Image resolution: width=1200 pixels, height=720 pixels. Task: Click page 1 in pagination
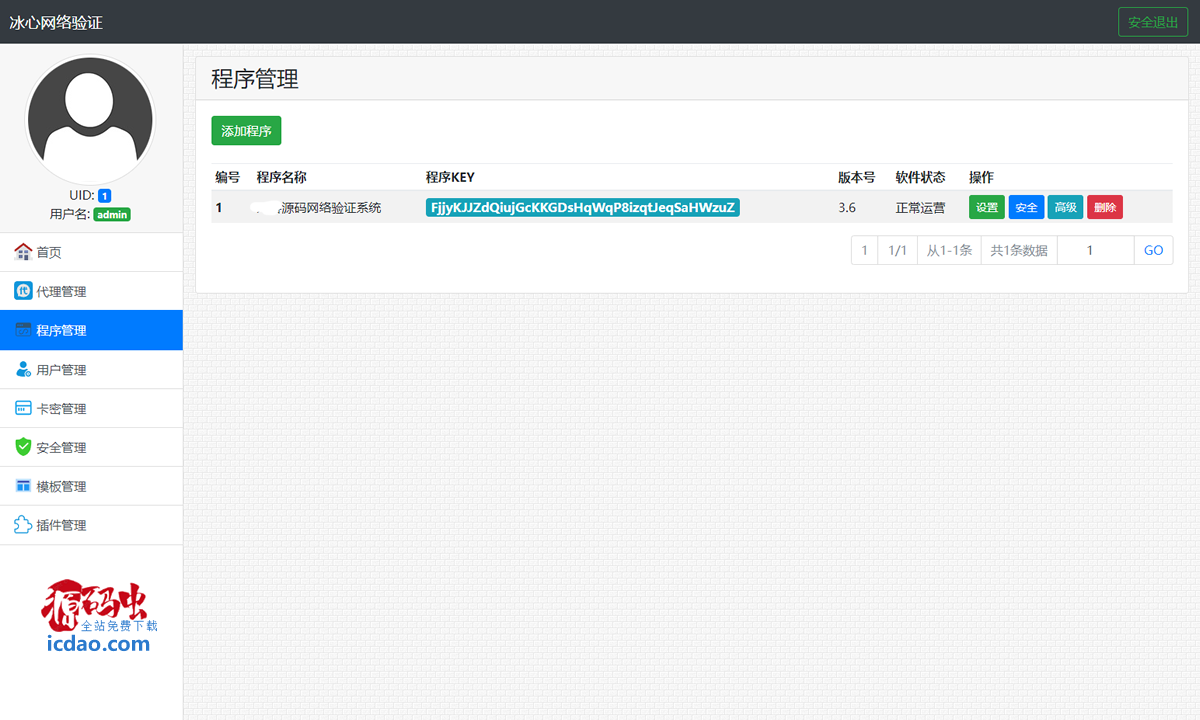tap(864, 250)
